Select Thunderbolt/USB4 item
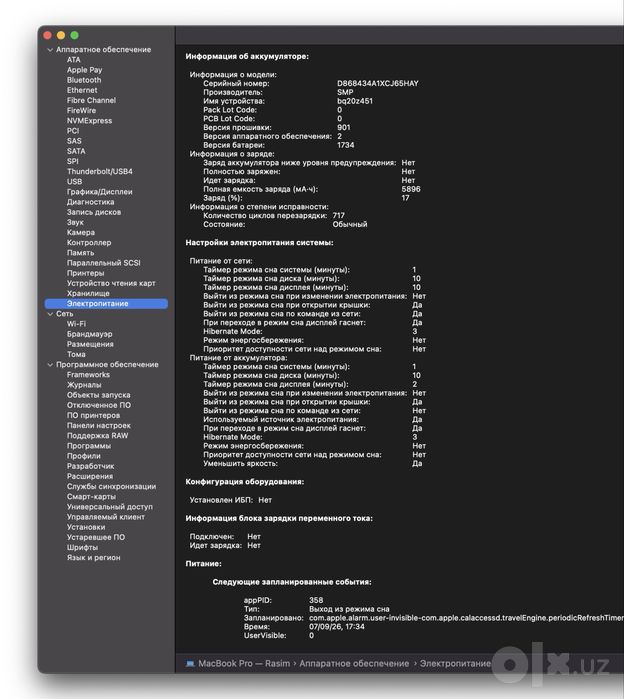 pyautogui.click(x=99, y=172)
